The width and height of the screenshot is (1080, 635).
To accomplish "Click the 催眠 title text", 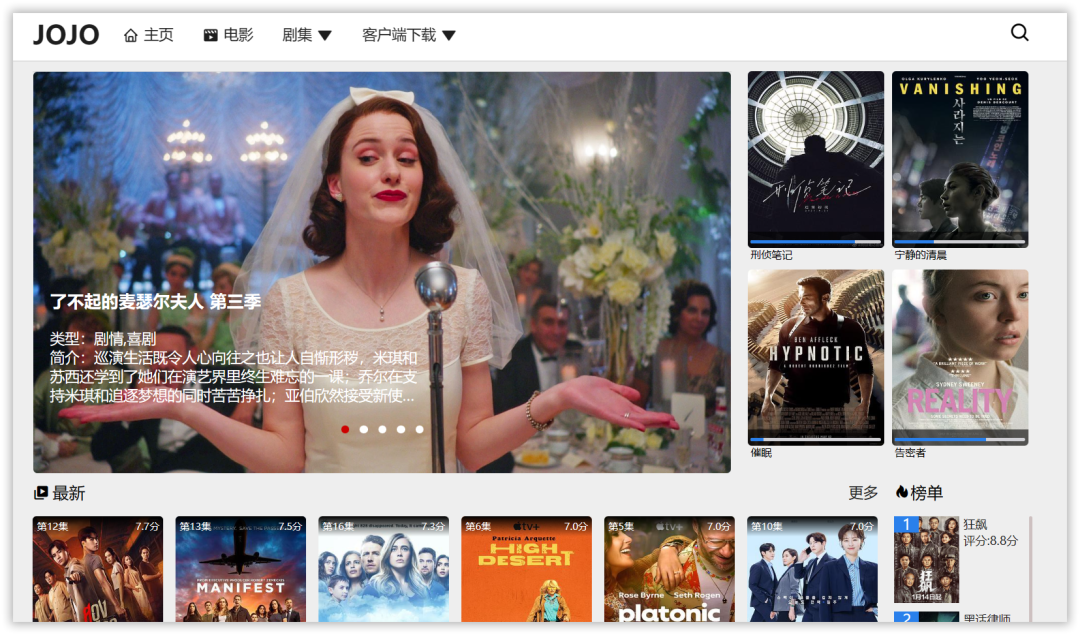I will click(x=761, y=452).
